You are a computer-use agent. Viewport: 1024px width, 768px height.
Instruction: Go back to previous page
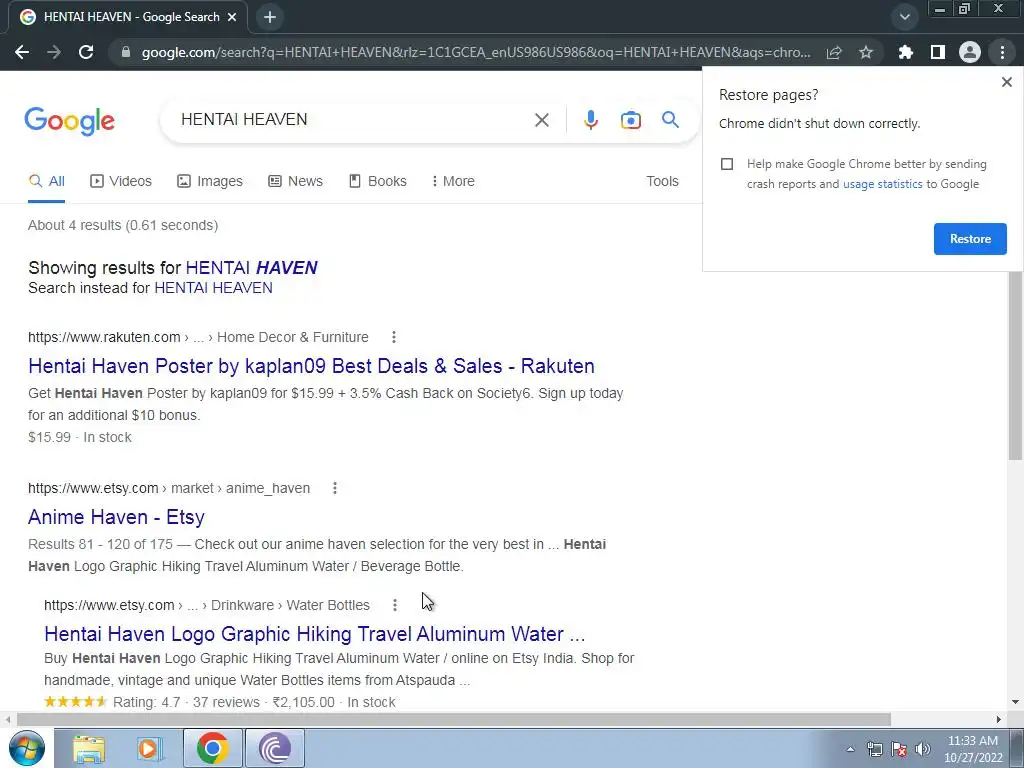pos(22,52)
